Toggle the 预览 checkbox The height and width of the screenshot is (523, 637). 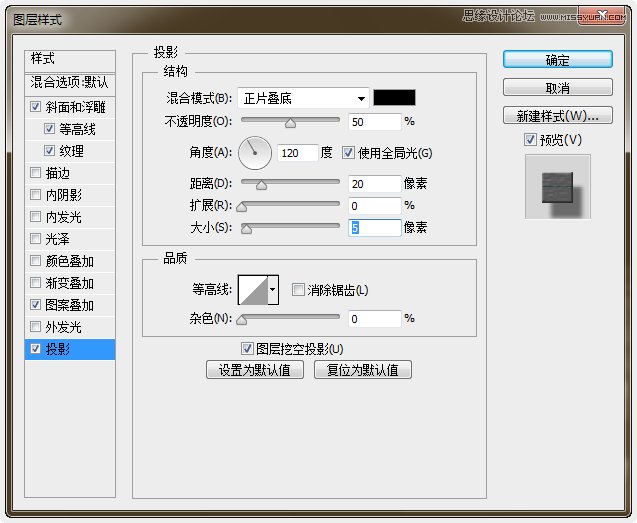pos(530,140)
